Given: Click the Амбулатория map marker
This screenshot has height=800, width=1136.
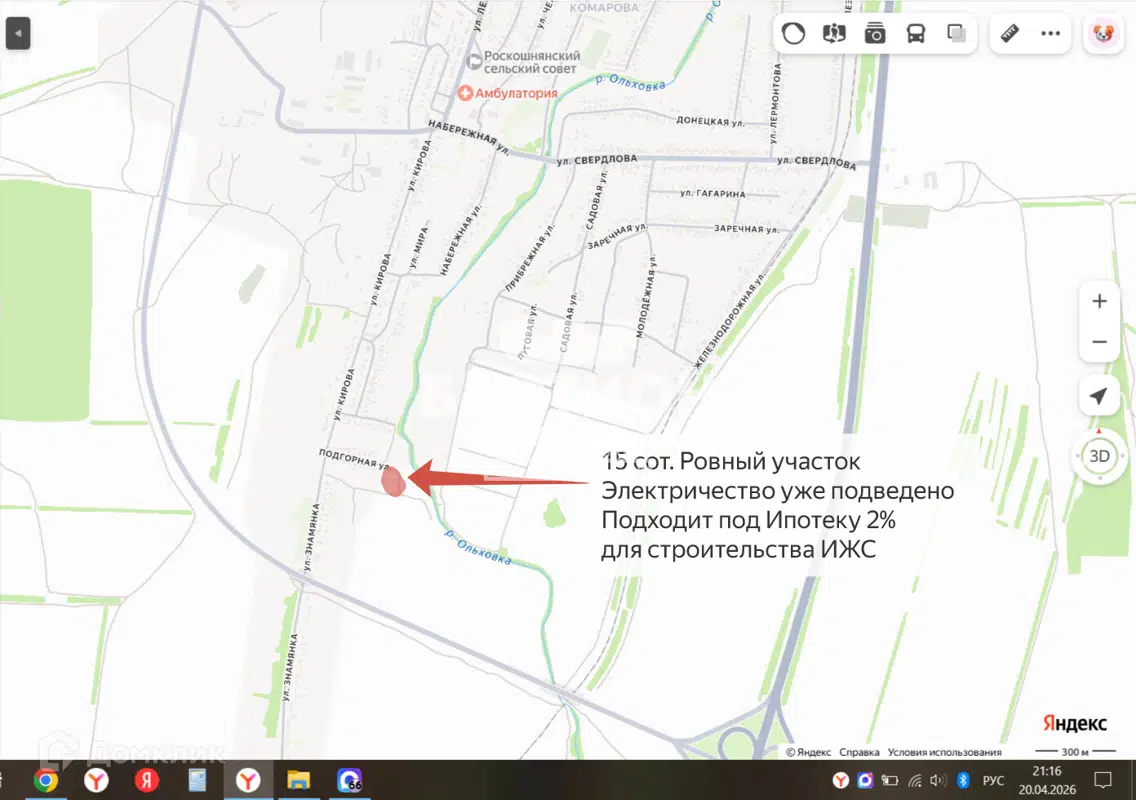Looking at the screenshot, I should (x=465, y=93).
